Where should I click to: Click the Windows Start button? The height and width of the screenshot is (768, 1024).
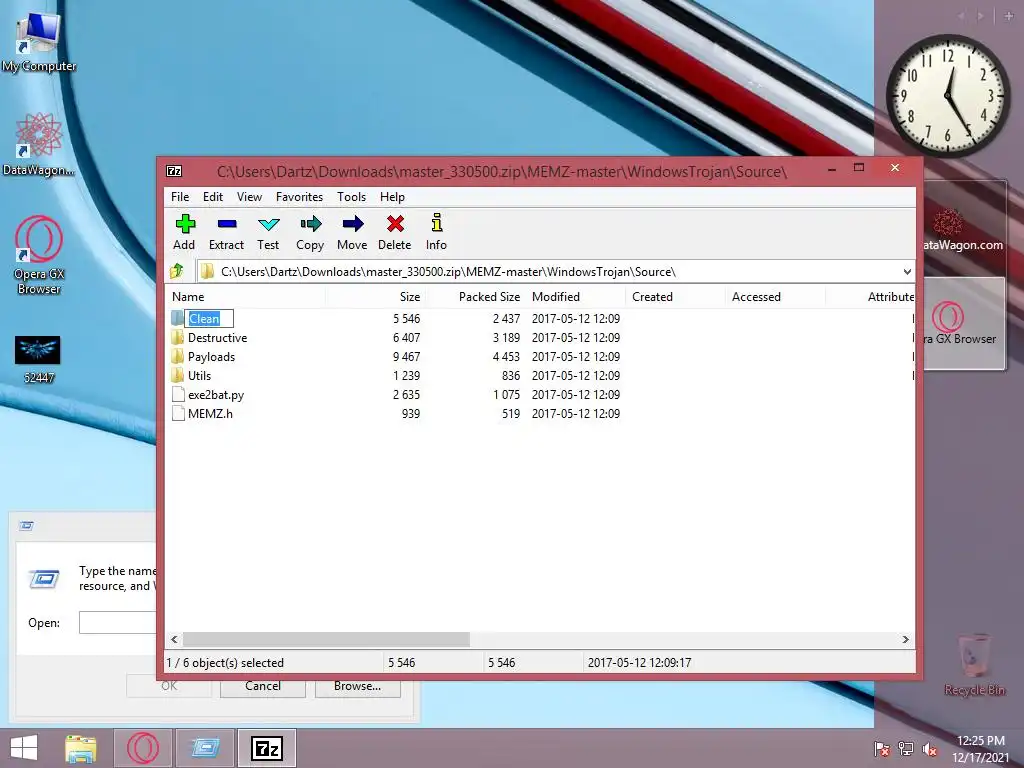pos(24,748)
